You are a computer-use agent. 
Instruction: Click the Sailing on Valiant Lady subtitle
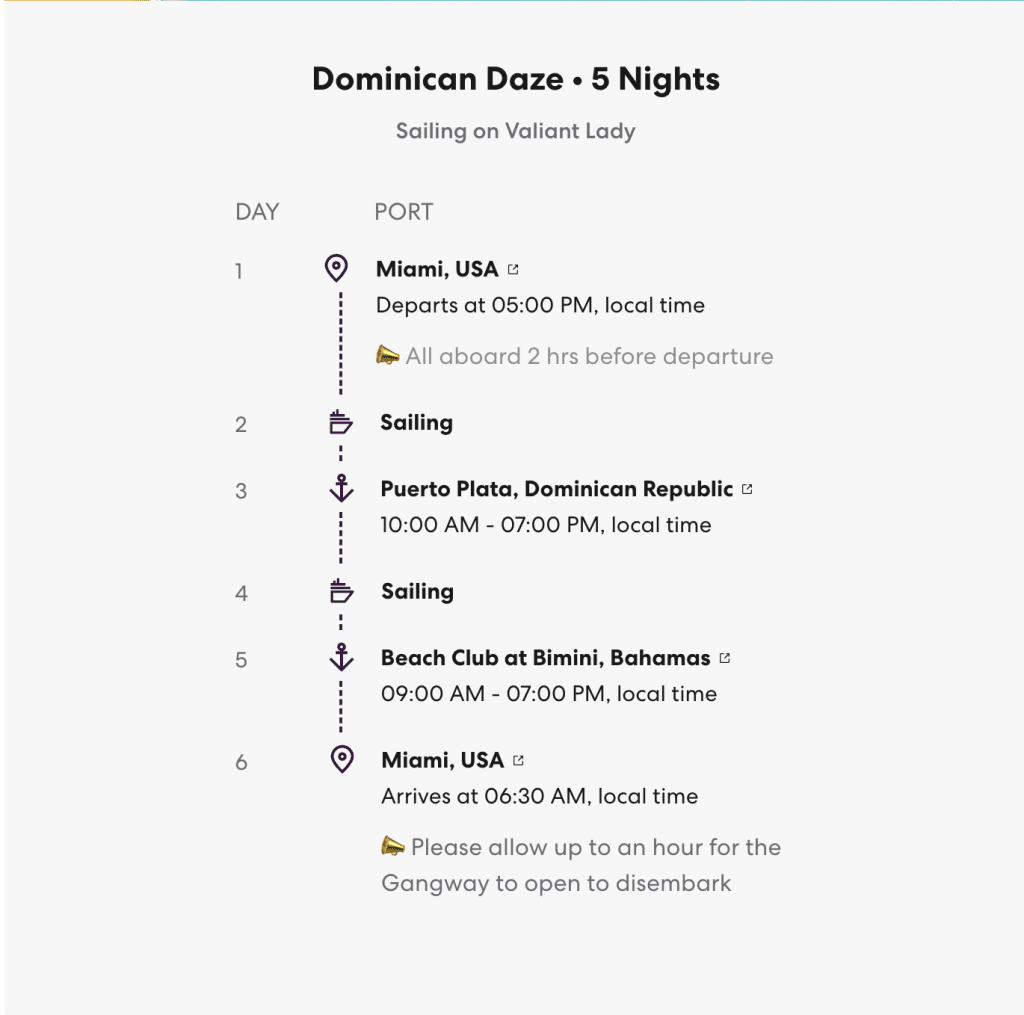pos(515,131)
